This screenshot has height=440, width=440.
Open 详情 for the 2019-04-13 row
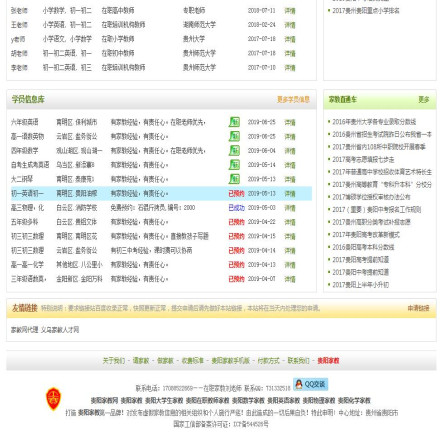pos(290,265)
